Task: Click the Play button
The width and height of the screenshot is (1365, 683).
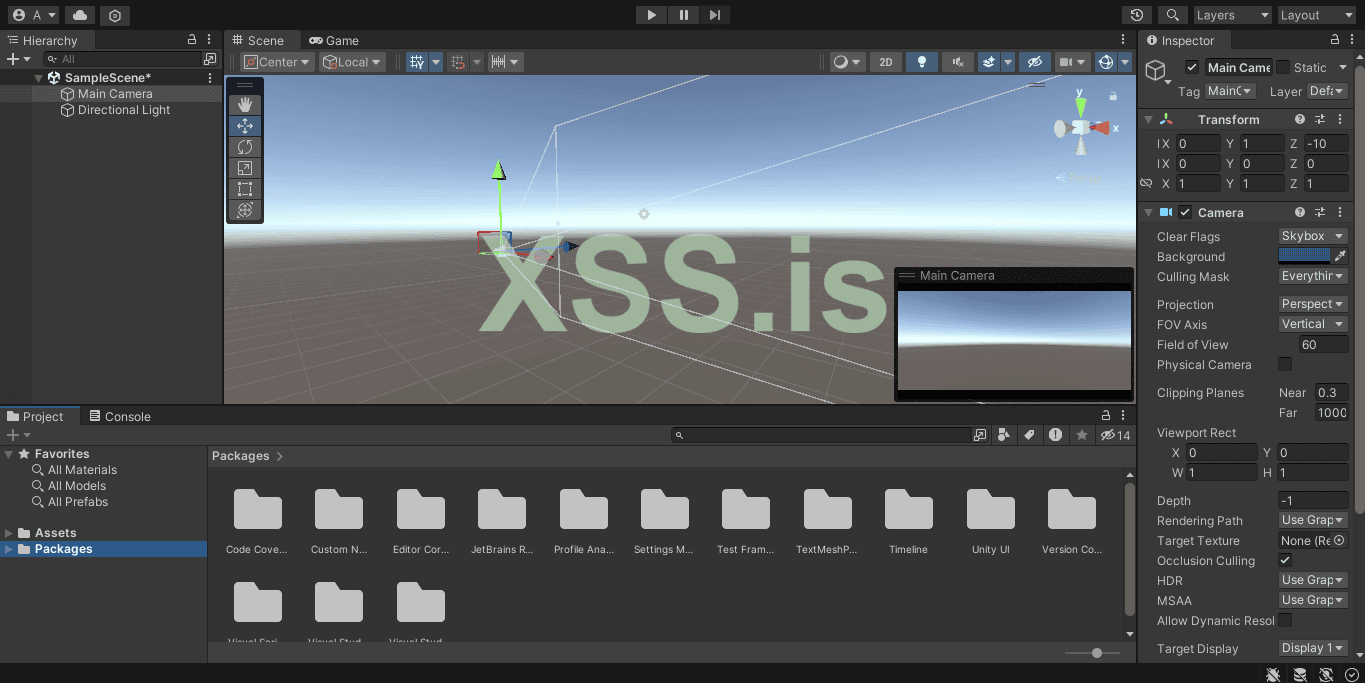Action: click(651, 15)
